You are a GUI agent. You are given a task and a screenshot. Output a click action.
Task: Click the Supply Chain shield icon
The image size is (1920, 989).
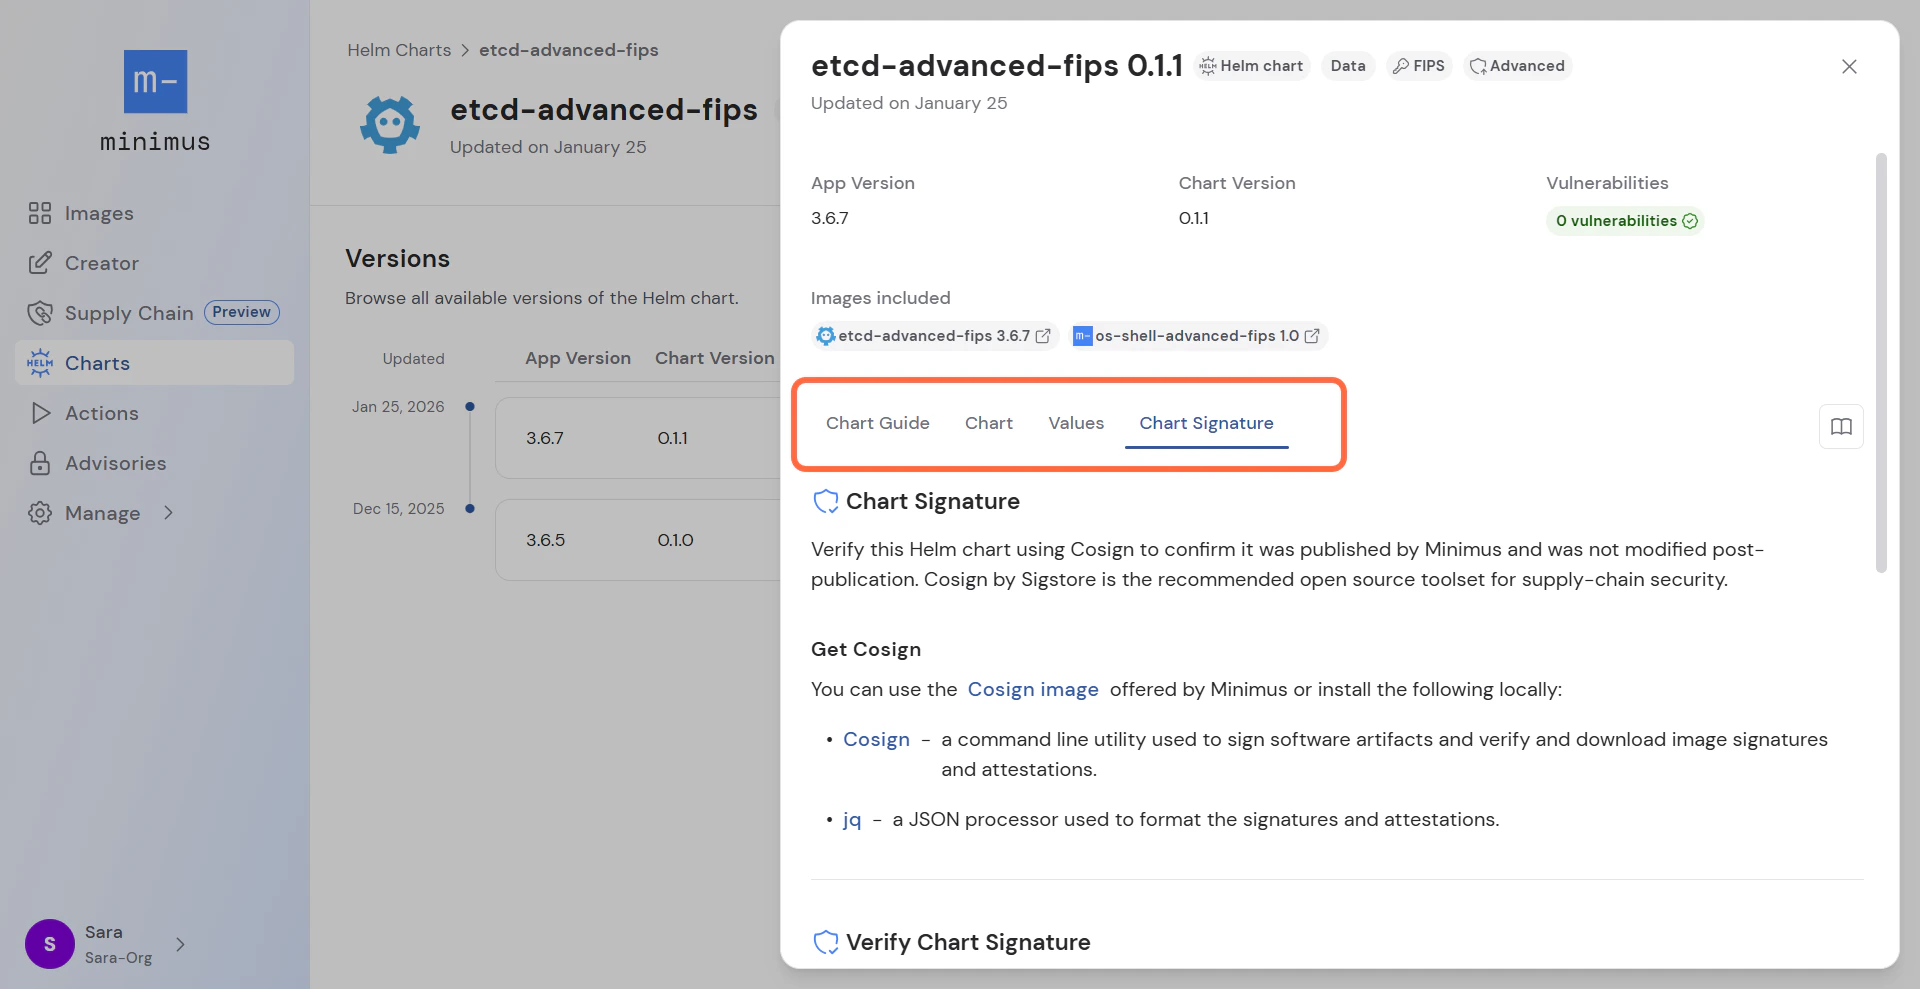point(40,313)
